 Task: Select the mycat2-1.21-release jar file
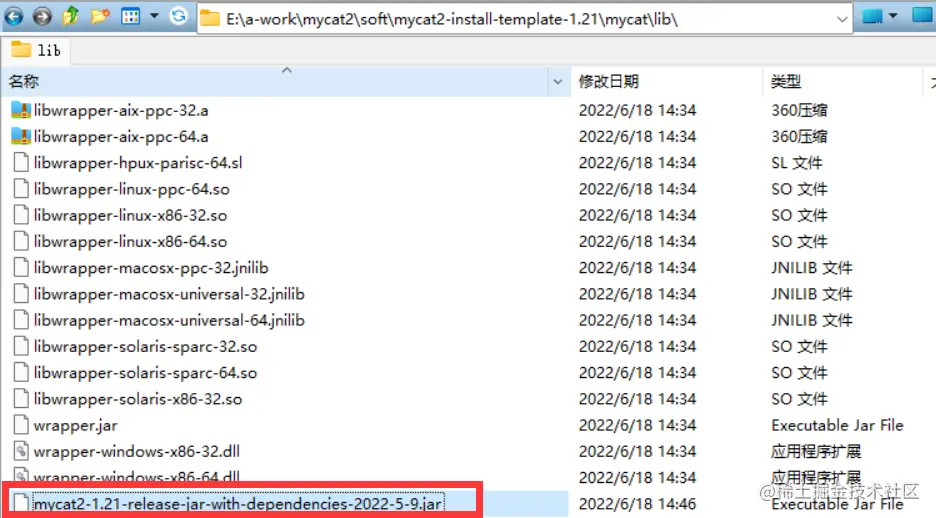point(238,504)
